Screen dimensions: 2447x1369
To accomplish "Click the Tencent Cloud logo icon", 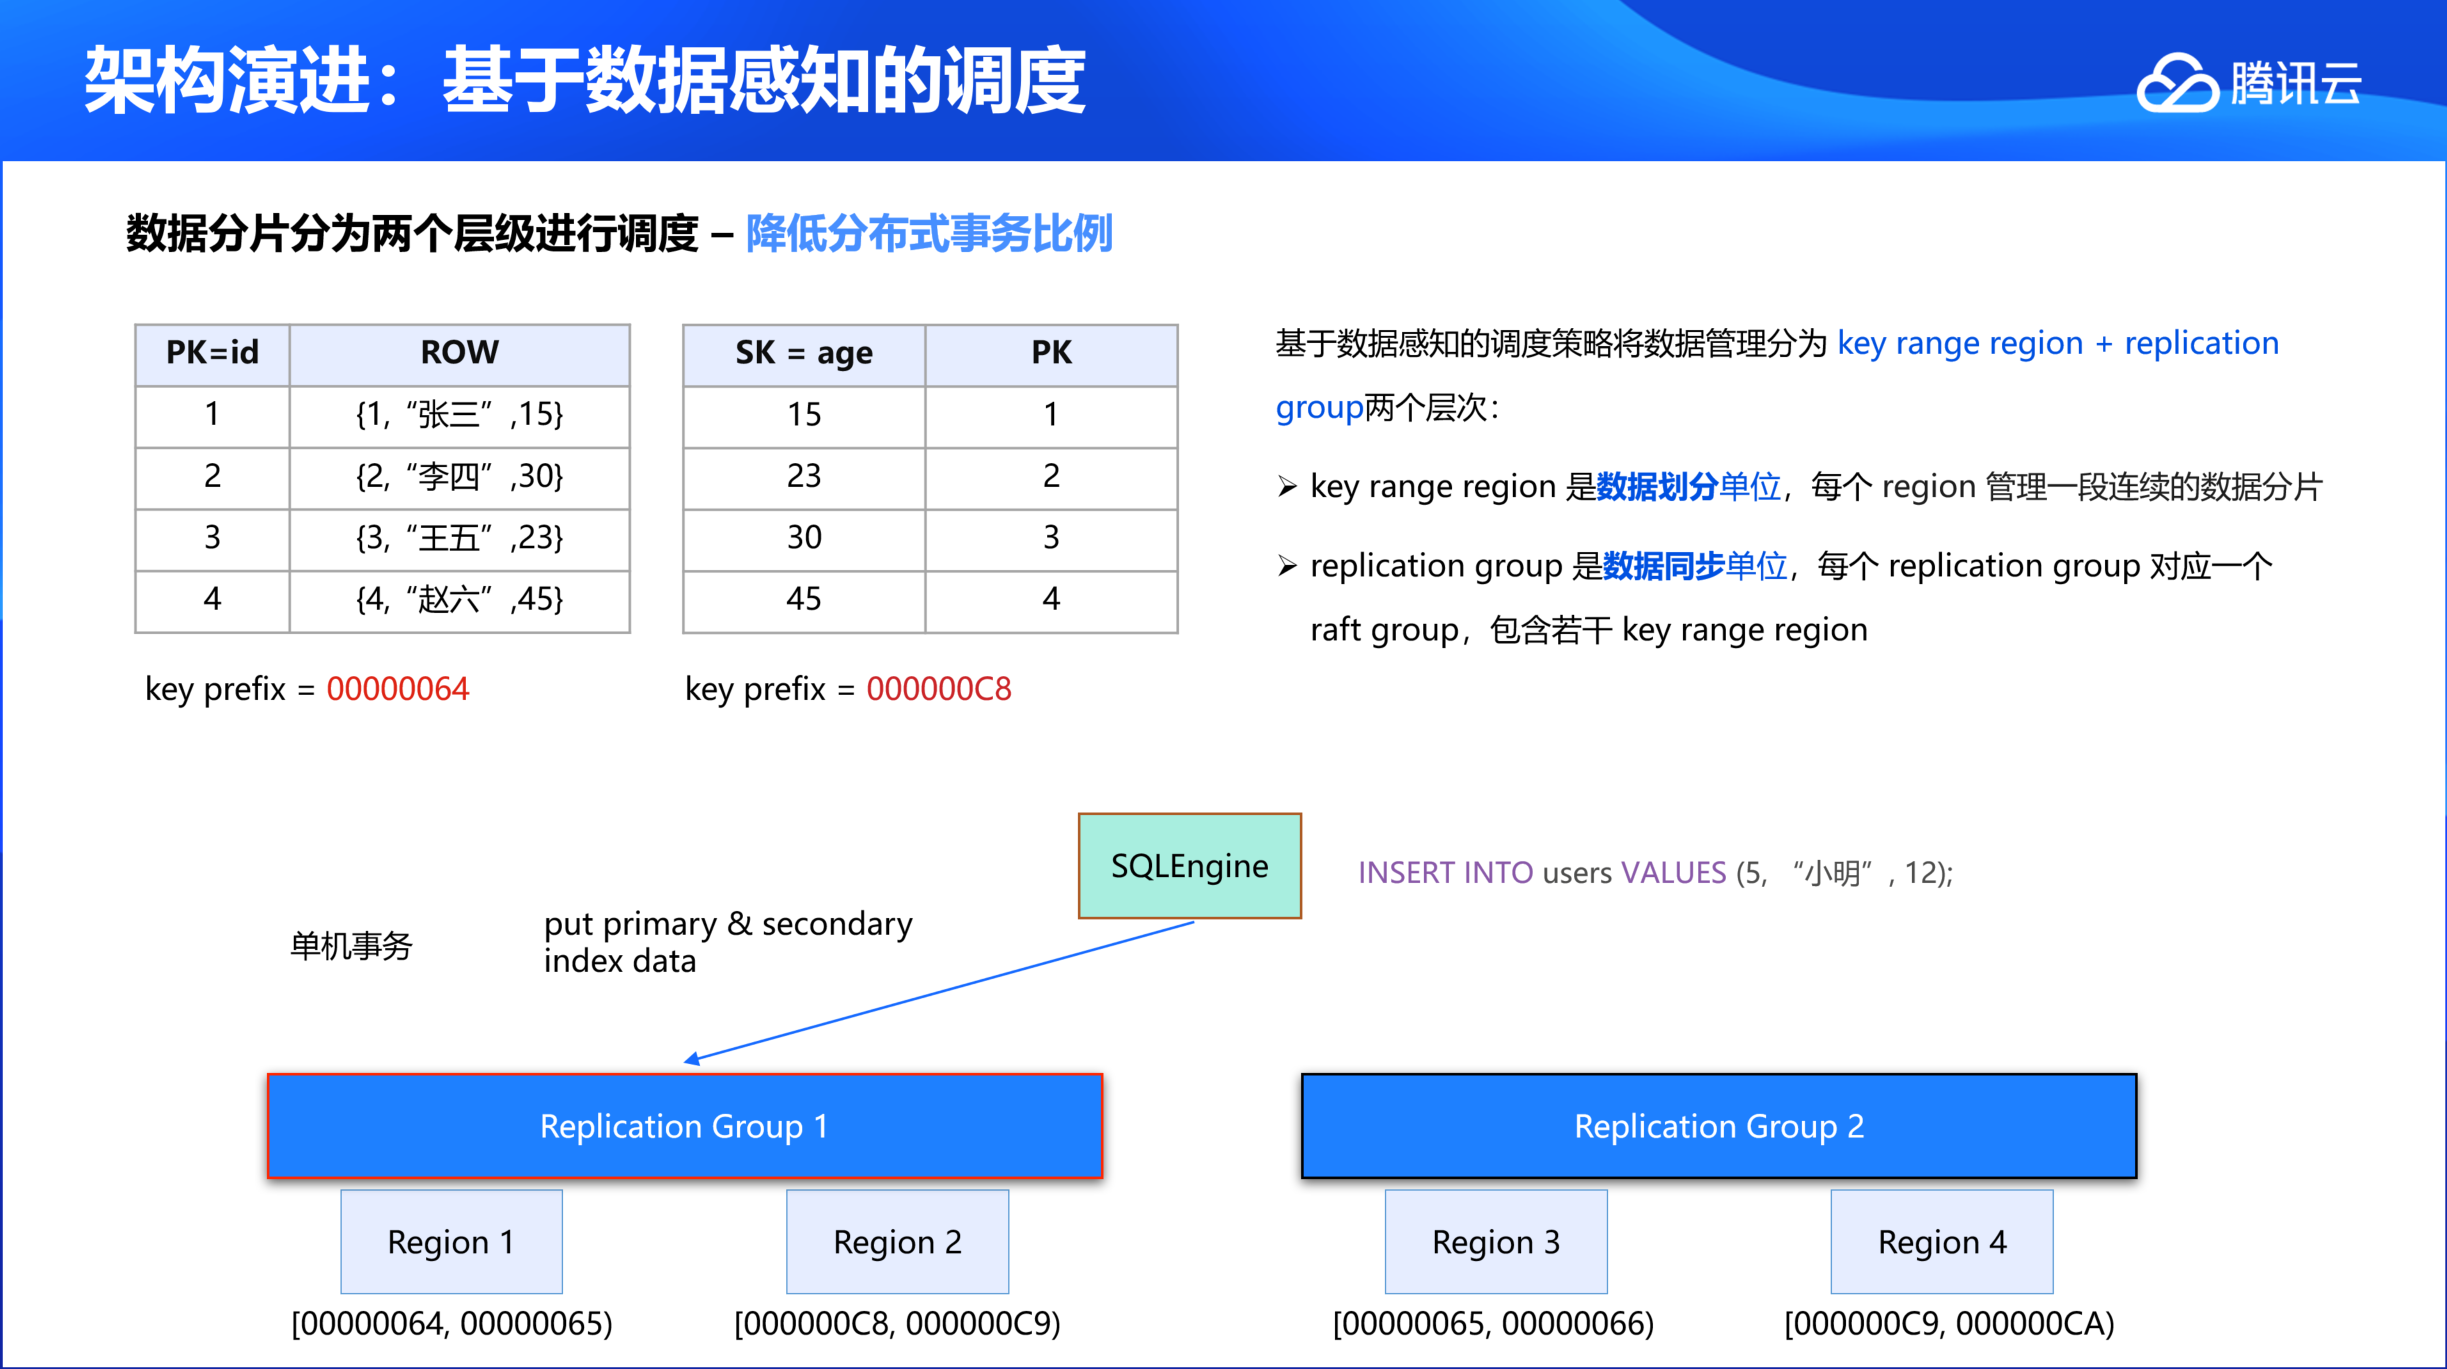I will (2178, 83).
